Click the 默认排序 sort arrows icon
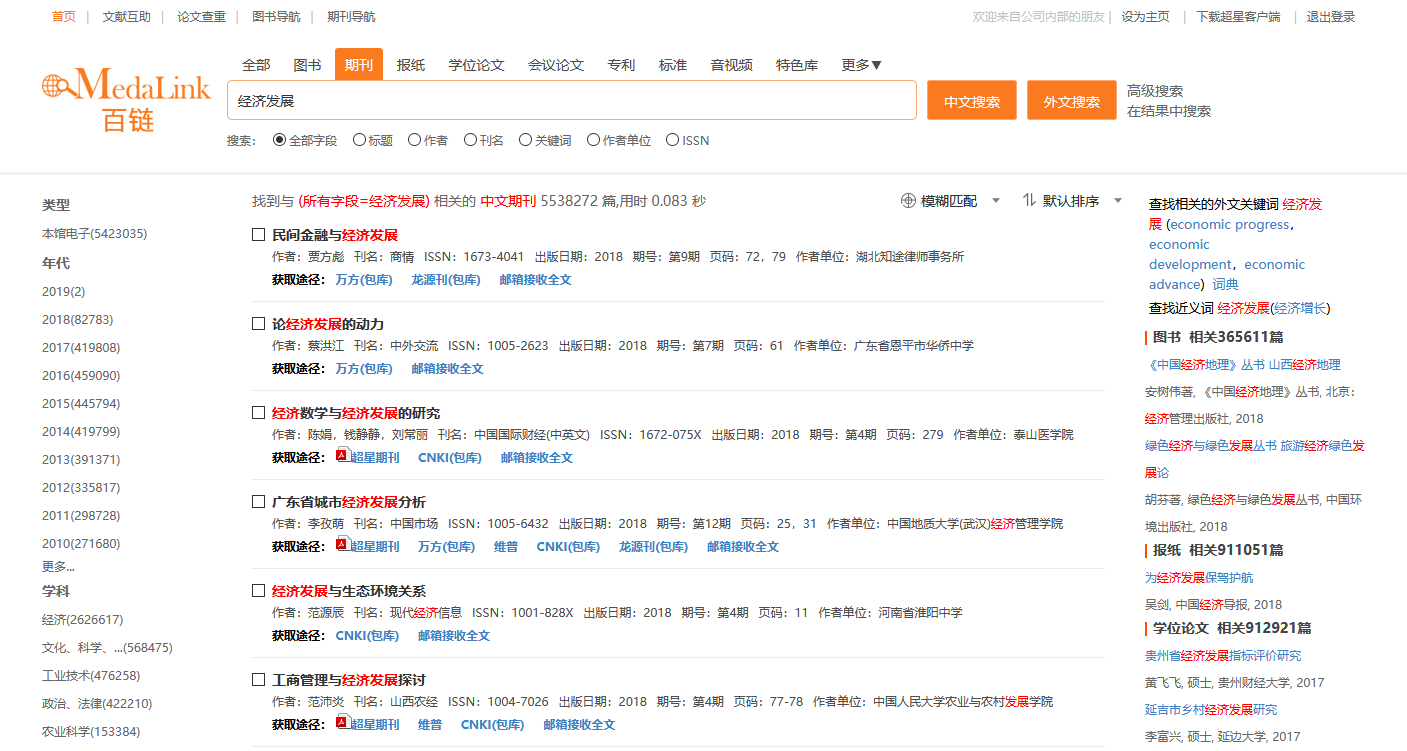The image size is (1407, 751). point(1029,201)
